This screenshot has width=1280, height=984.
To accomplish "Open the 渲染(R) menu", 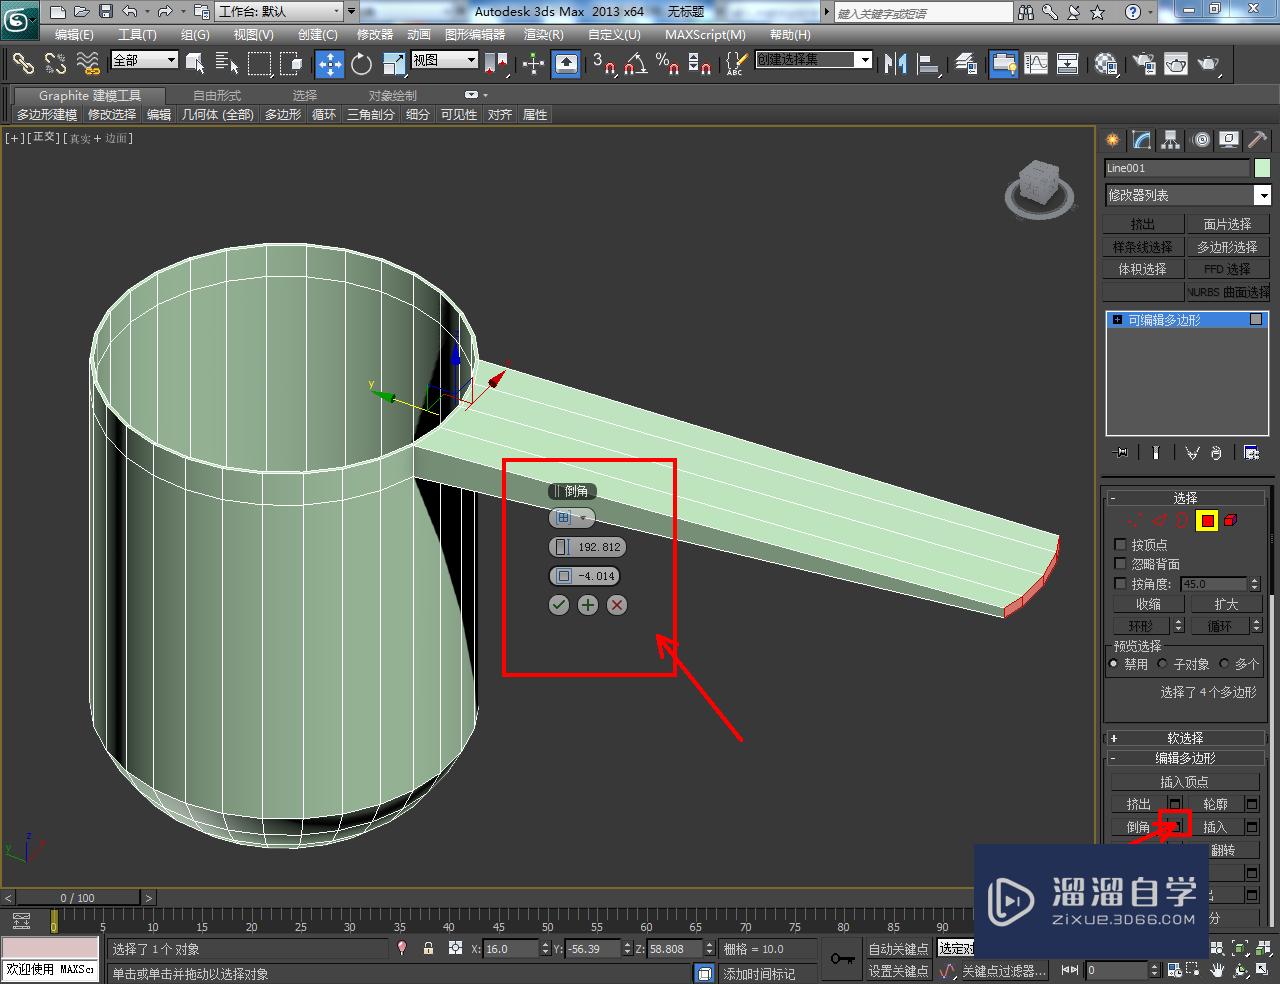I will pyautogui.click(x=543, y=34).
